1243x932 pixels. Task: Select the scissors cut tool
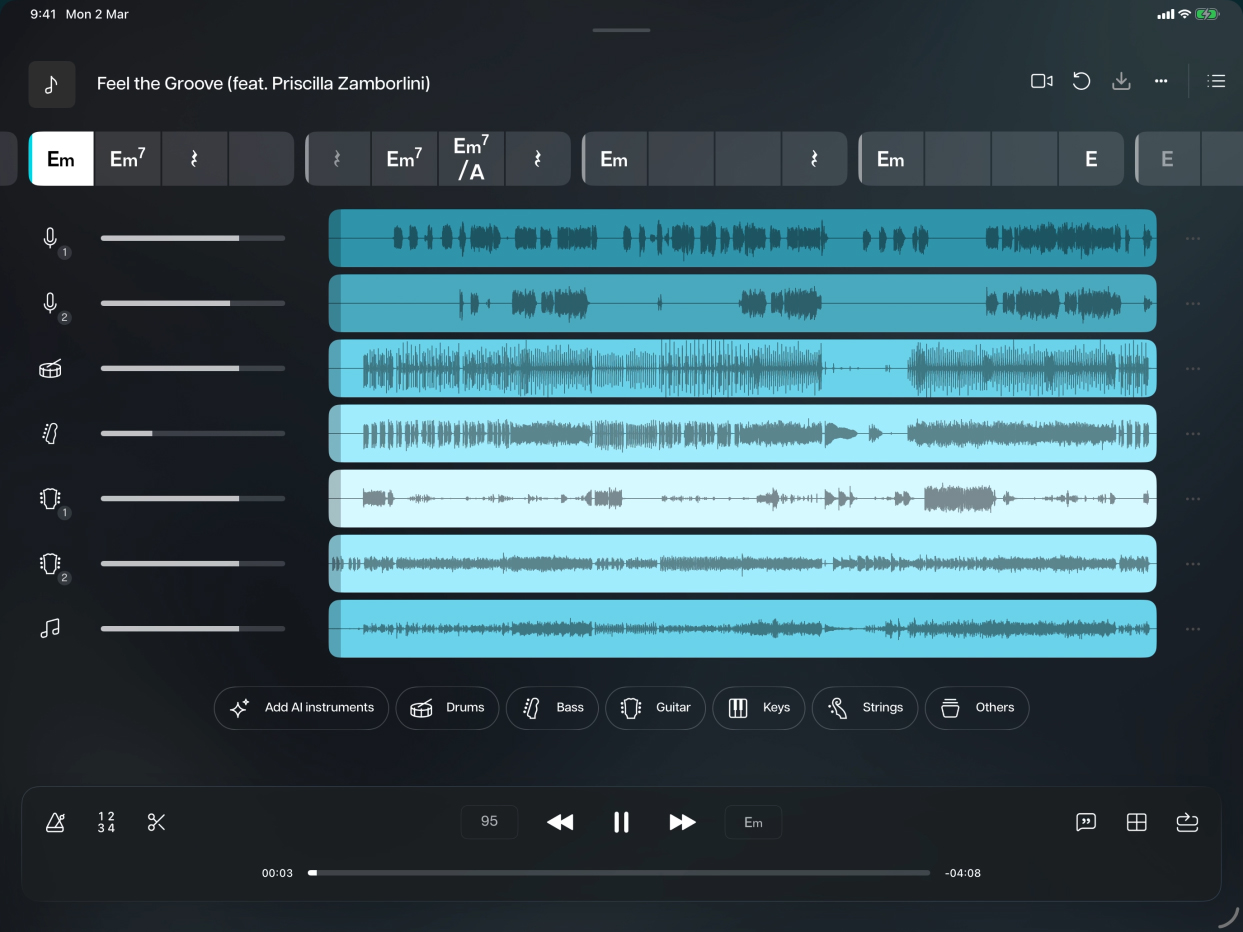(x=156, y=822)
